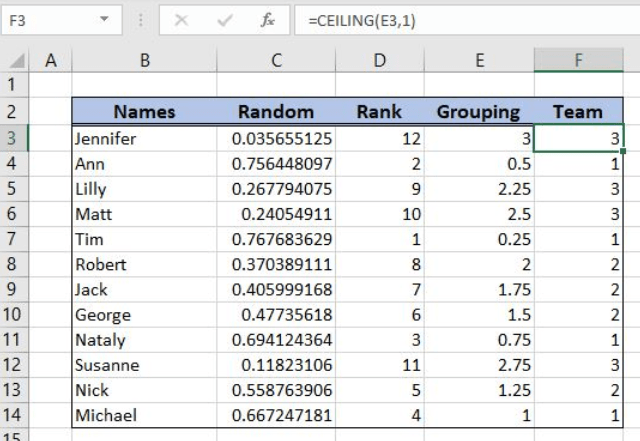Click the Select All corner triangle
Viewport: 640px width, 441px height.
(x=17, y=61)
